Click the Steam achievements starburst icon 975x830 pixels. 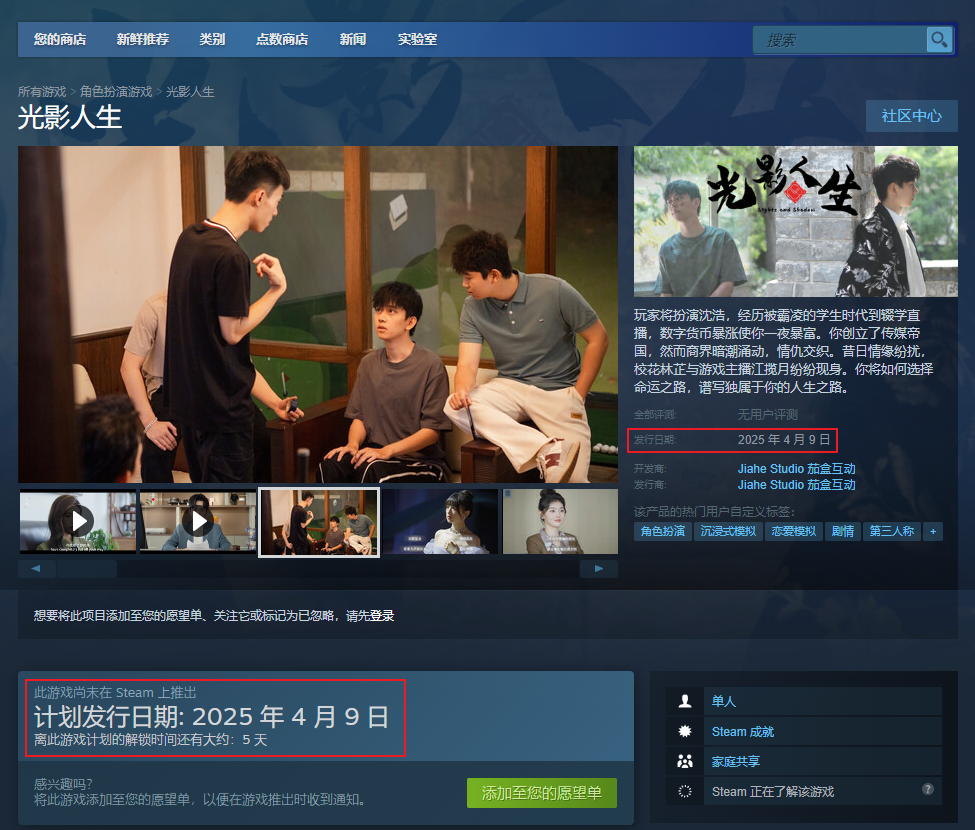pos(685,731)
